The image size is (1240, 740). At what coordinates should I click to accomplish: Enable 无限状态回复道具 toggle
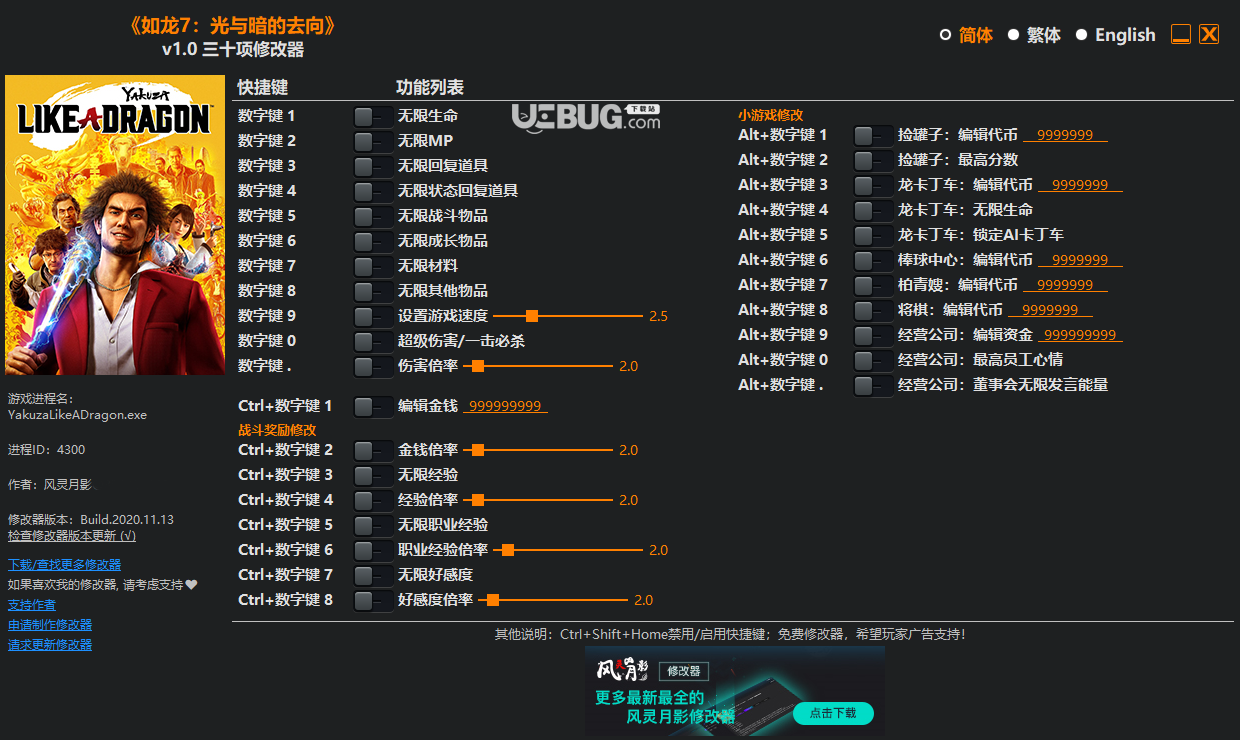[373, 191]
